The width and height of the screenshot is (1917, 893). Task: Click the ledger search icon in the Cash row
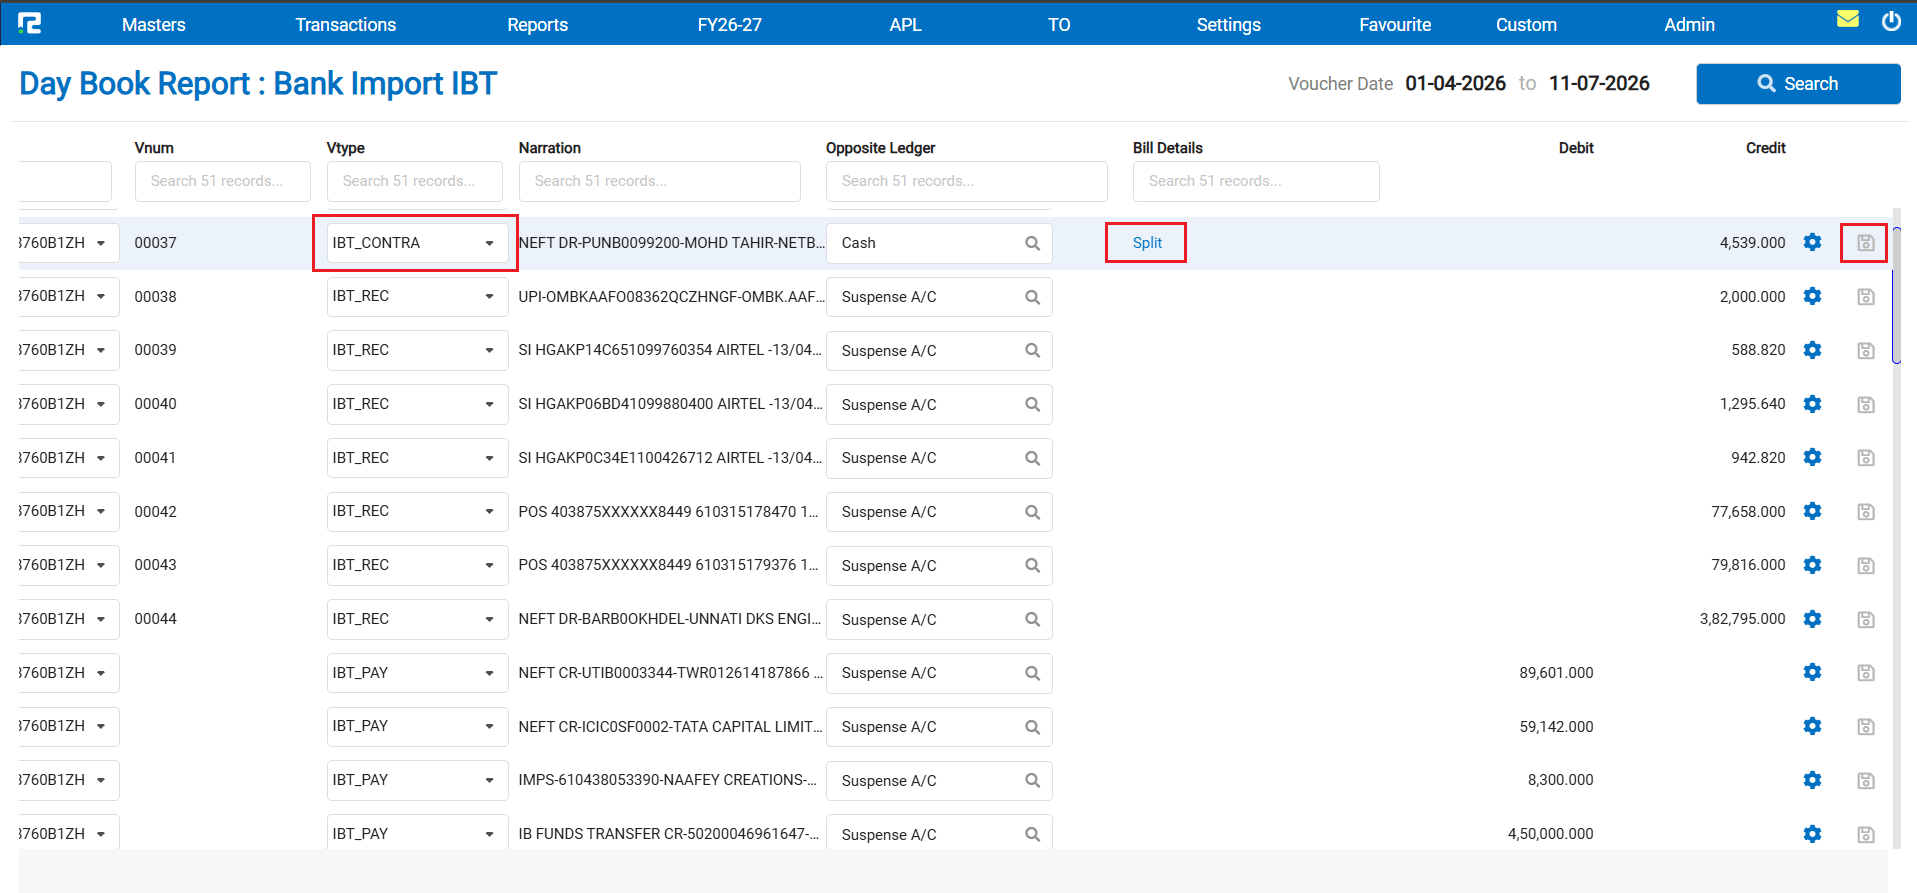point(1032,243)
